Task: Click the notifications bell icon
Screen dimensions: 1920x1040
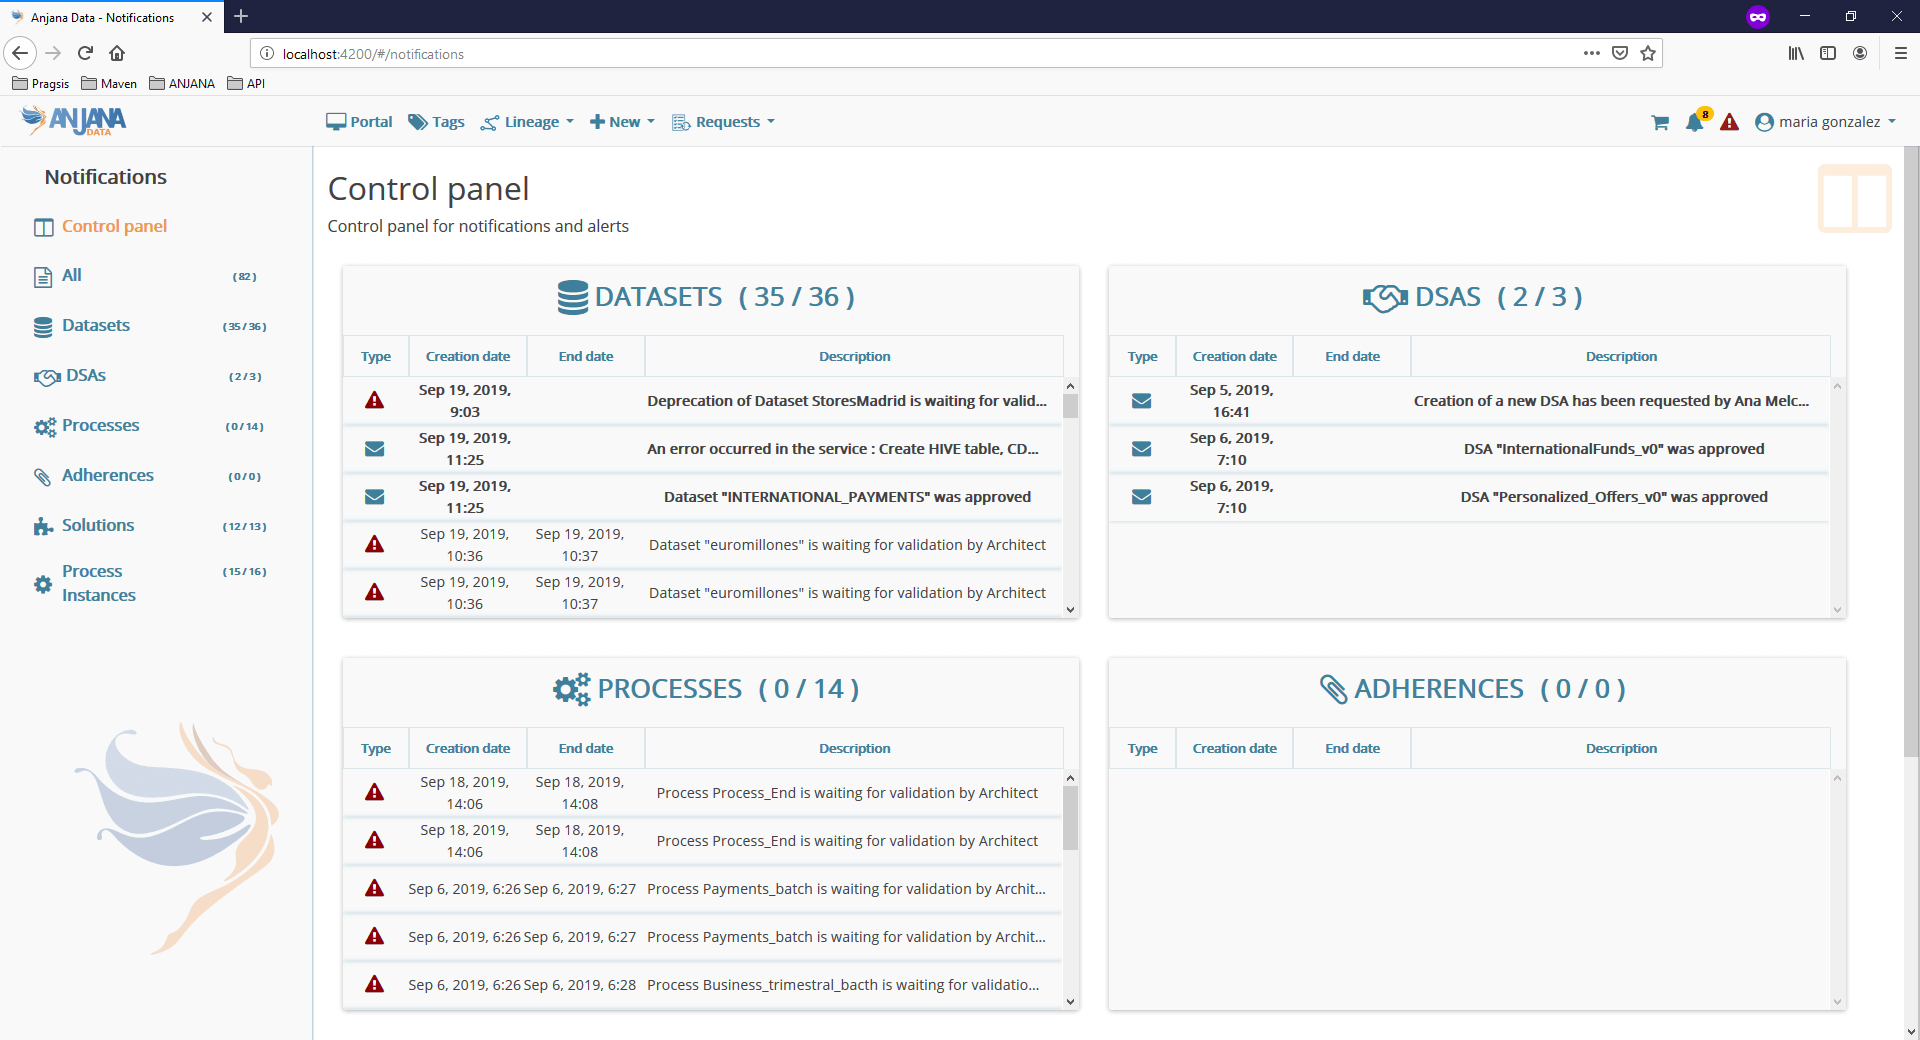Action: point(1694,122)
